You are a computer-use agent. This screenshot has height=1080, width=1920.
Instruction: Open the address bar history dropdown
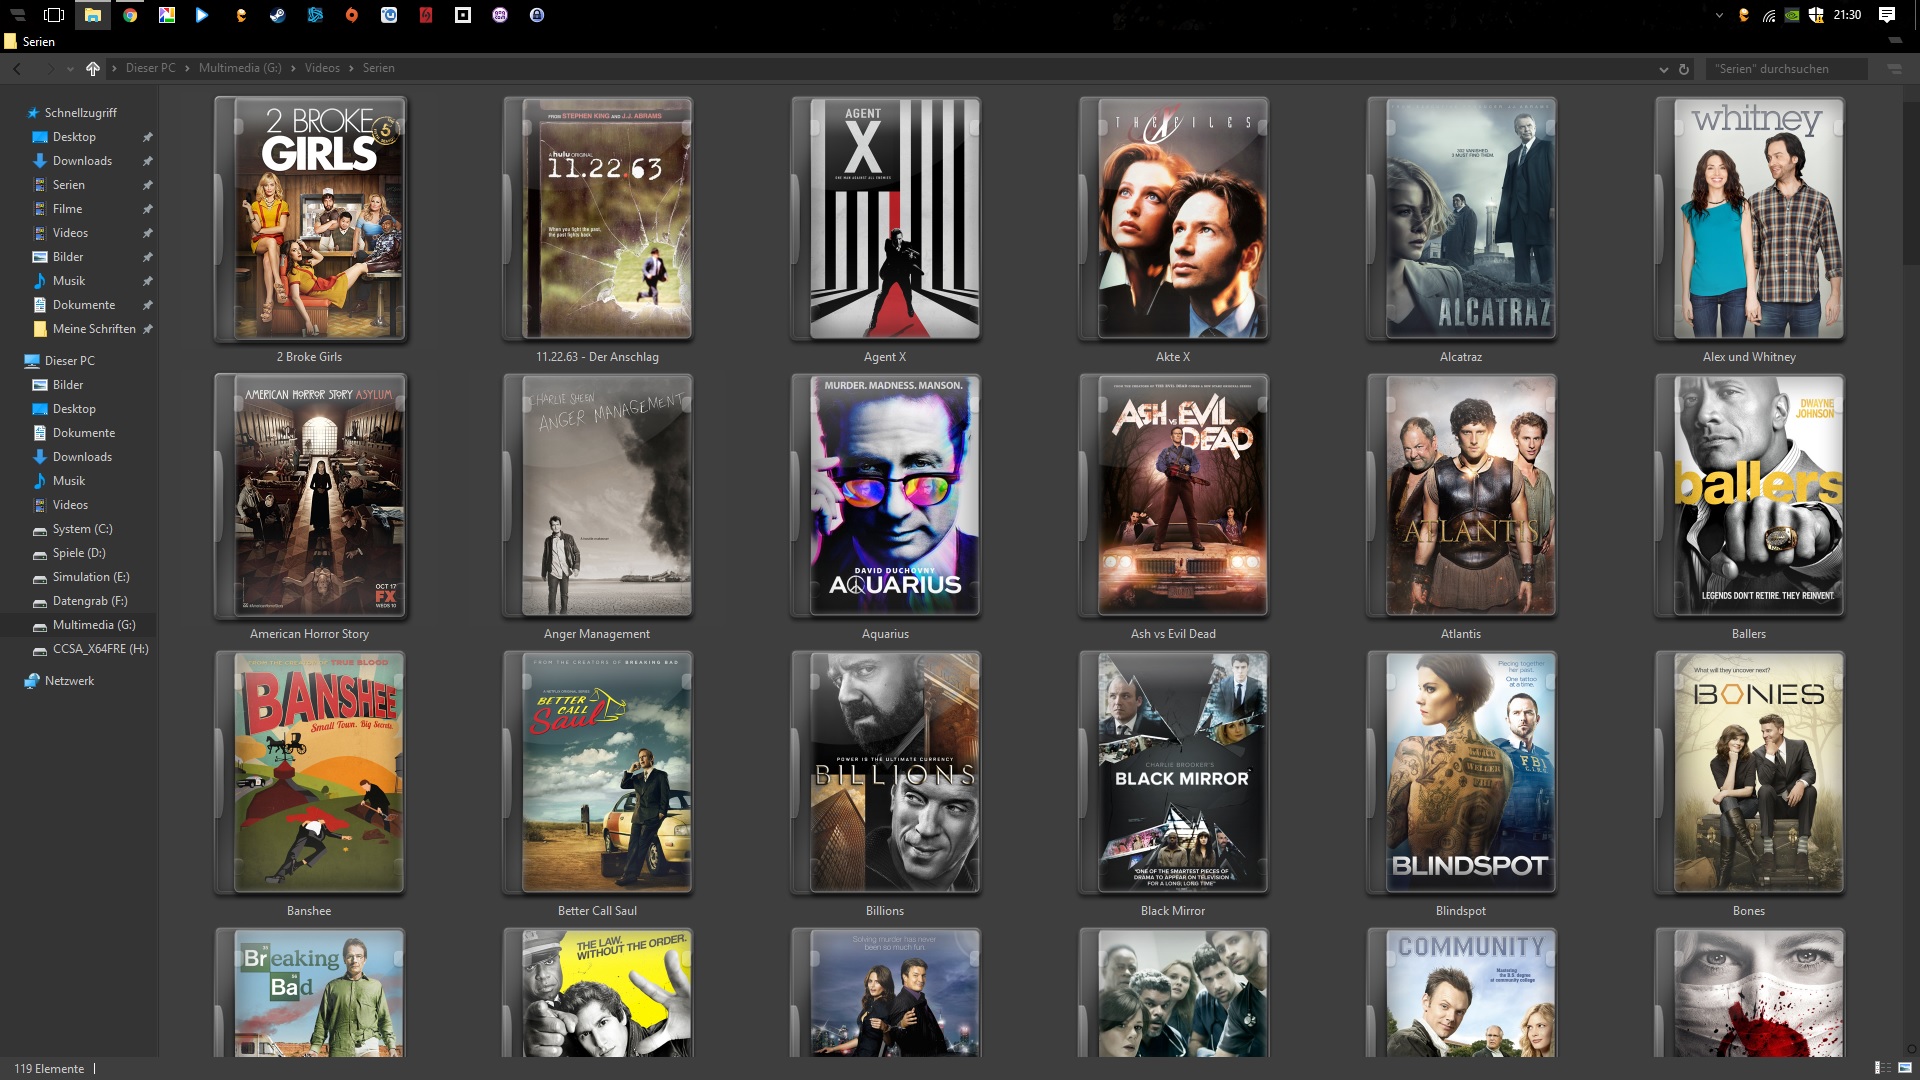1664,69
